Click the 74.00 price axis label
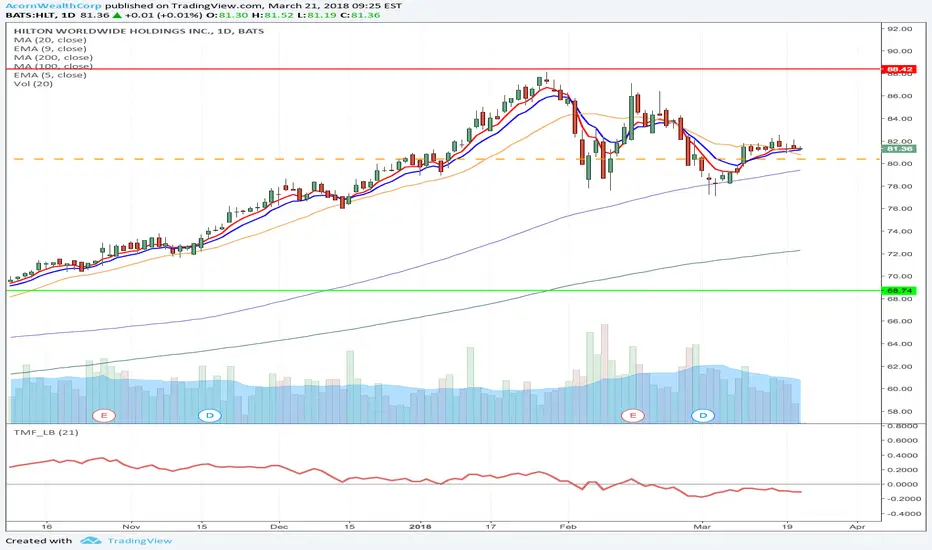Viewport: 932px width, 550px height. [x=900, y=231]
